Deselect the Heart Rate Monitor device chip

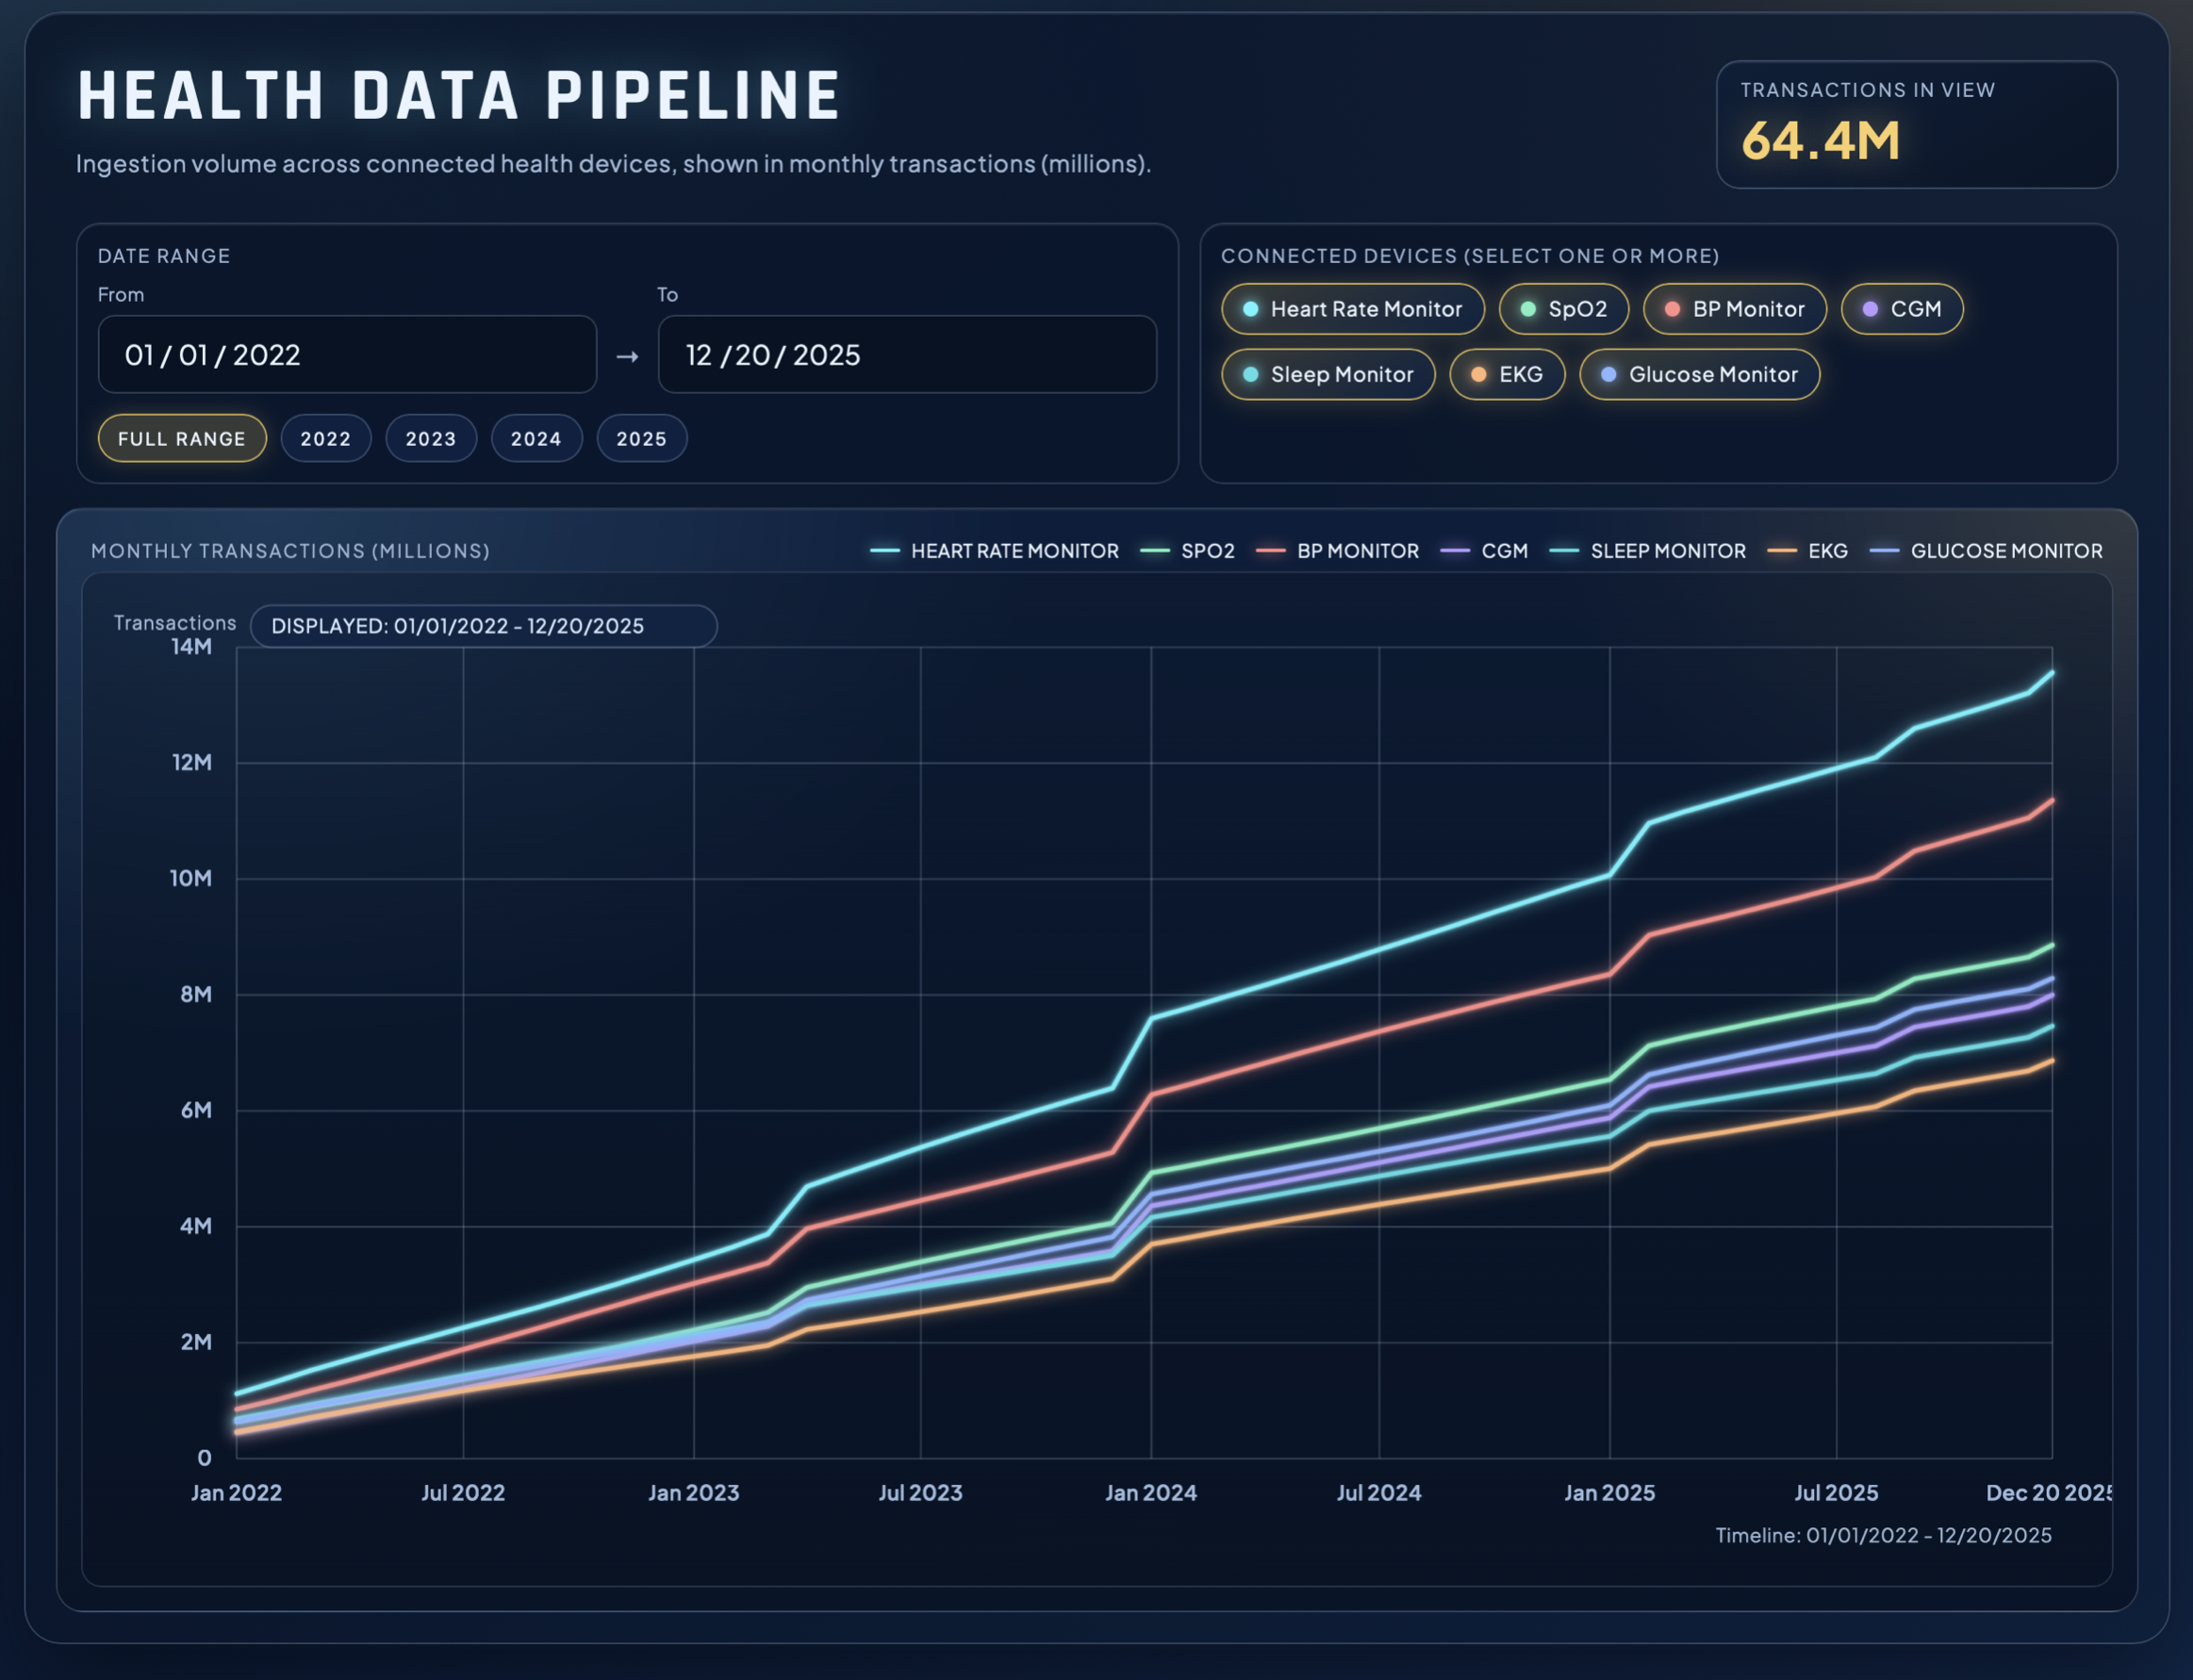tap(1353, 309)
